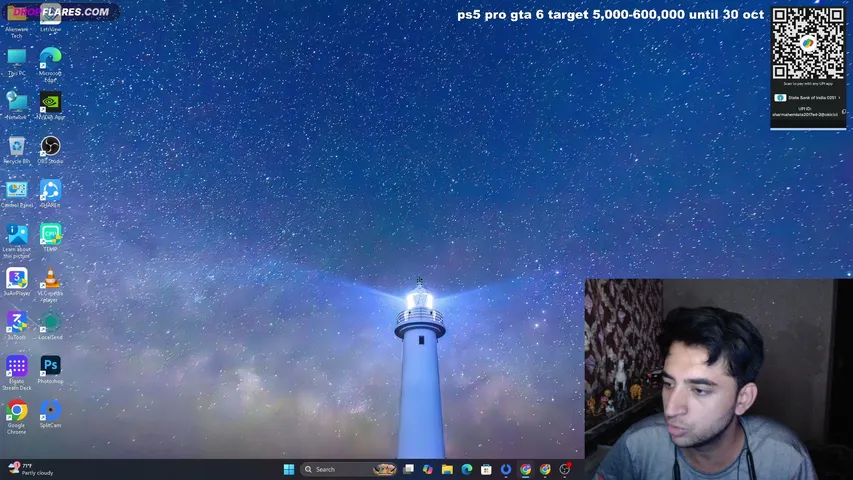
Task: Open the Elgato Stream Deck shortcut
Action: pos(16,373)
